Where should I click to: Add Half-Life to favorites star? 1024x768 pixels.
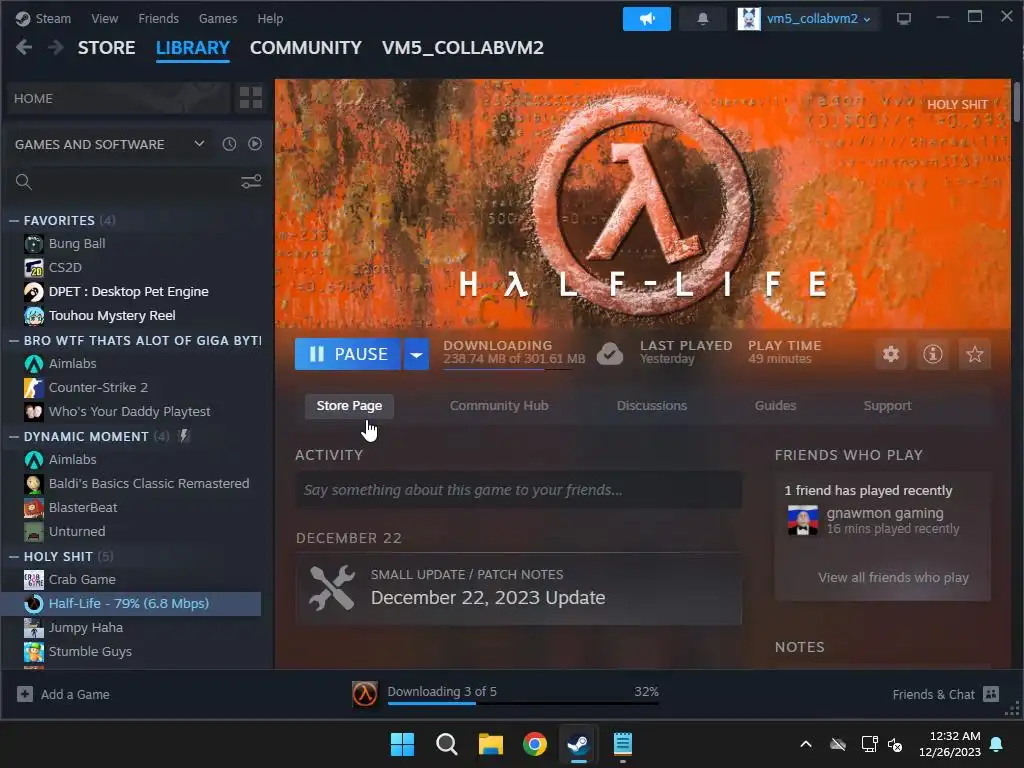974,354
